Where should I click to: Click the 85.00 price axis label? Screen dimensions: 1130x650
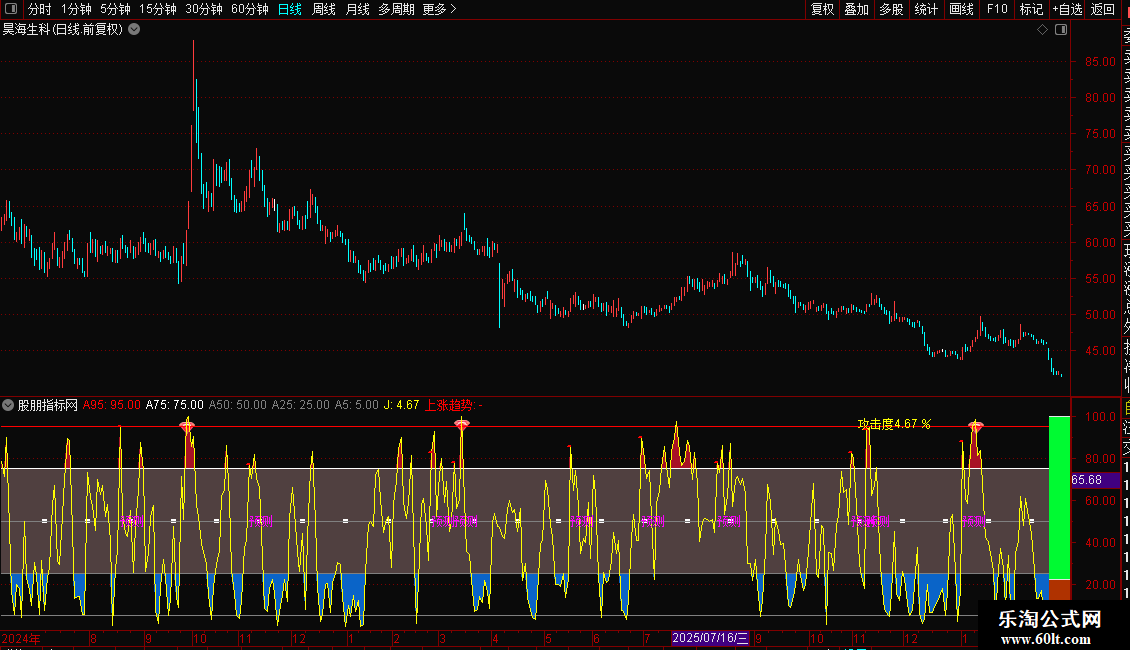pyautogui.click(x=1100, y=62)
